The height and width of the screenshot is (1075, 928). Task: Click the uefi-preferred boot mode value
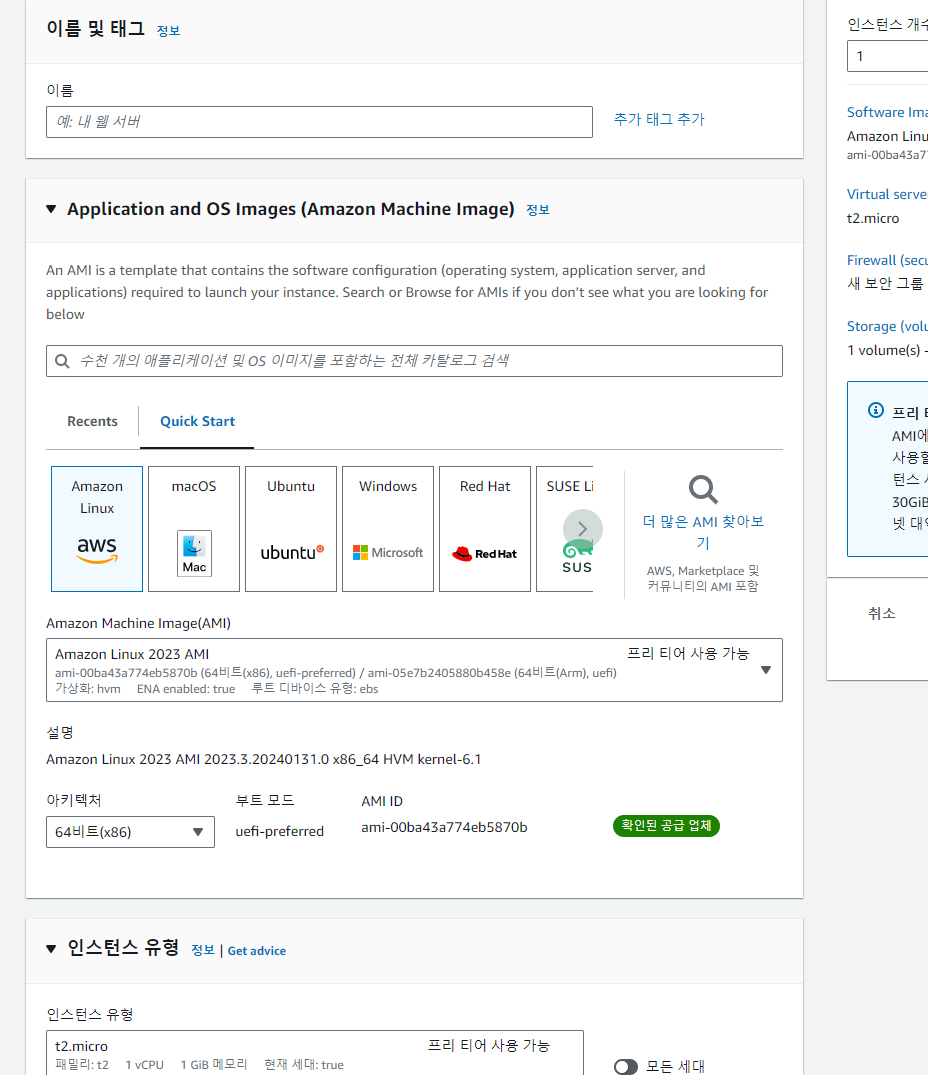(x=280, y=832)
